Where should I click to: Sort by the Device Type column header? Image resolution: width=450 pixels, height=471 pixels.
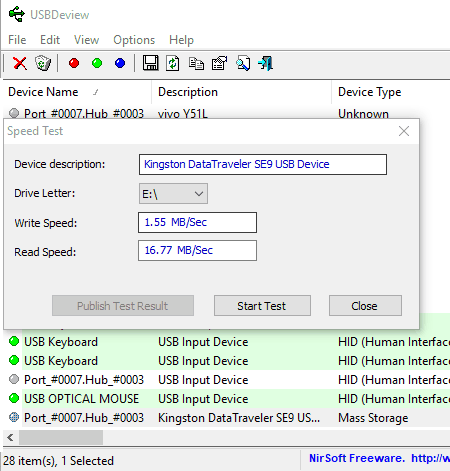[369, 92]
